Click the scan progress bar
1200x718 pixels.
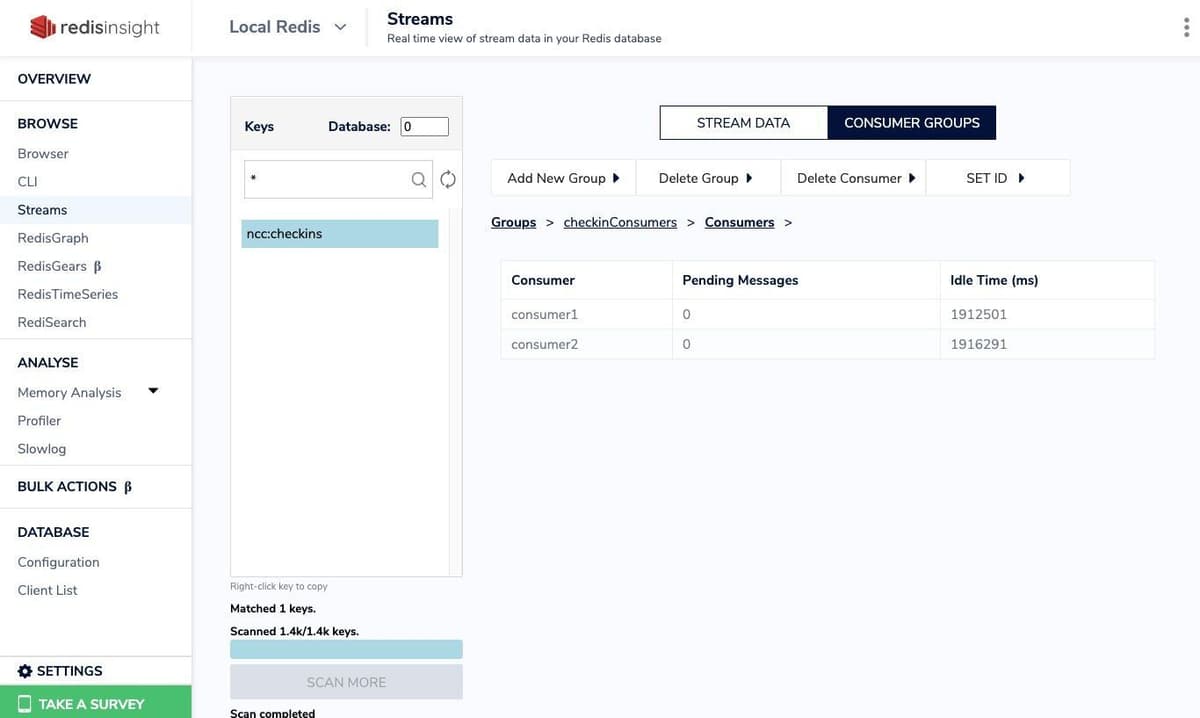pyautogui.click(x=346, y=649)
